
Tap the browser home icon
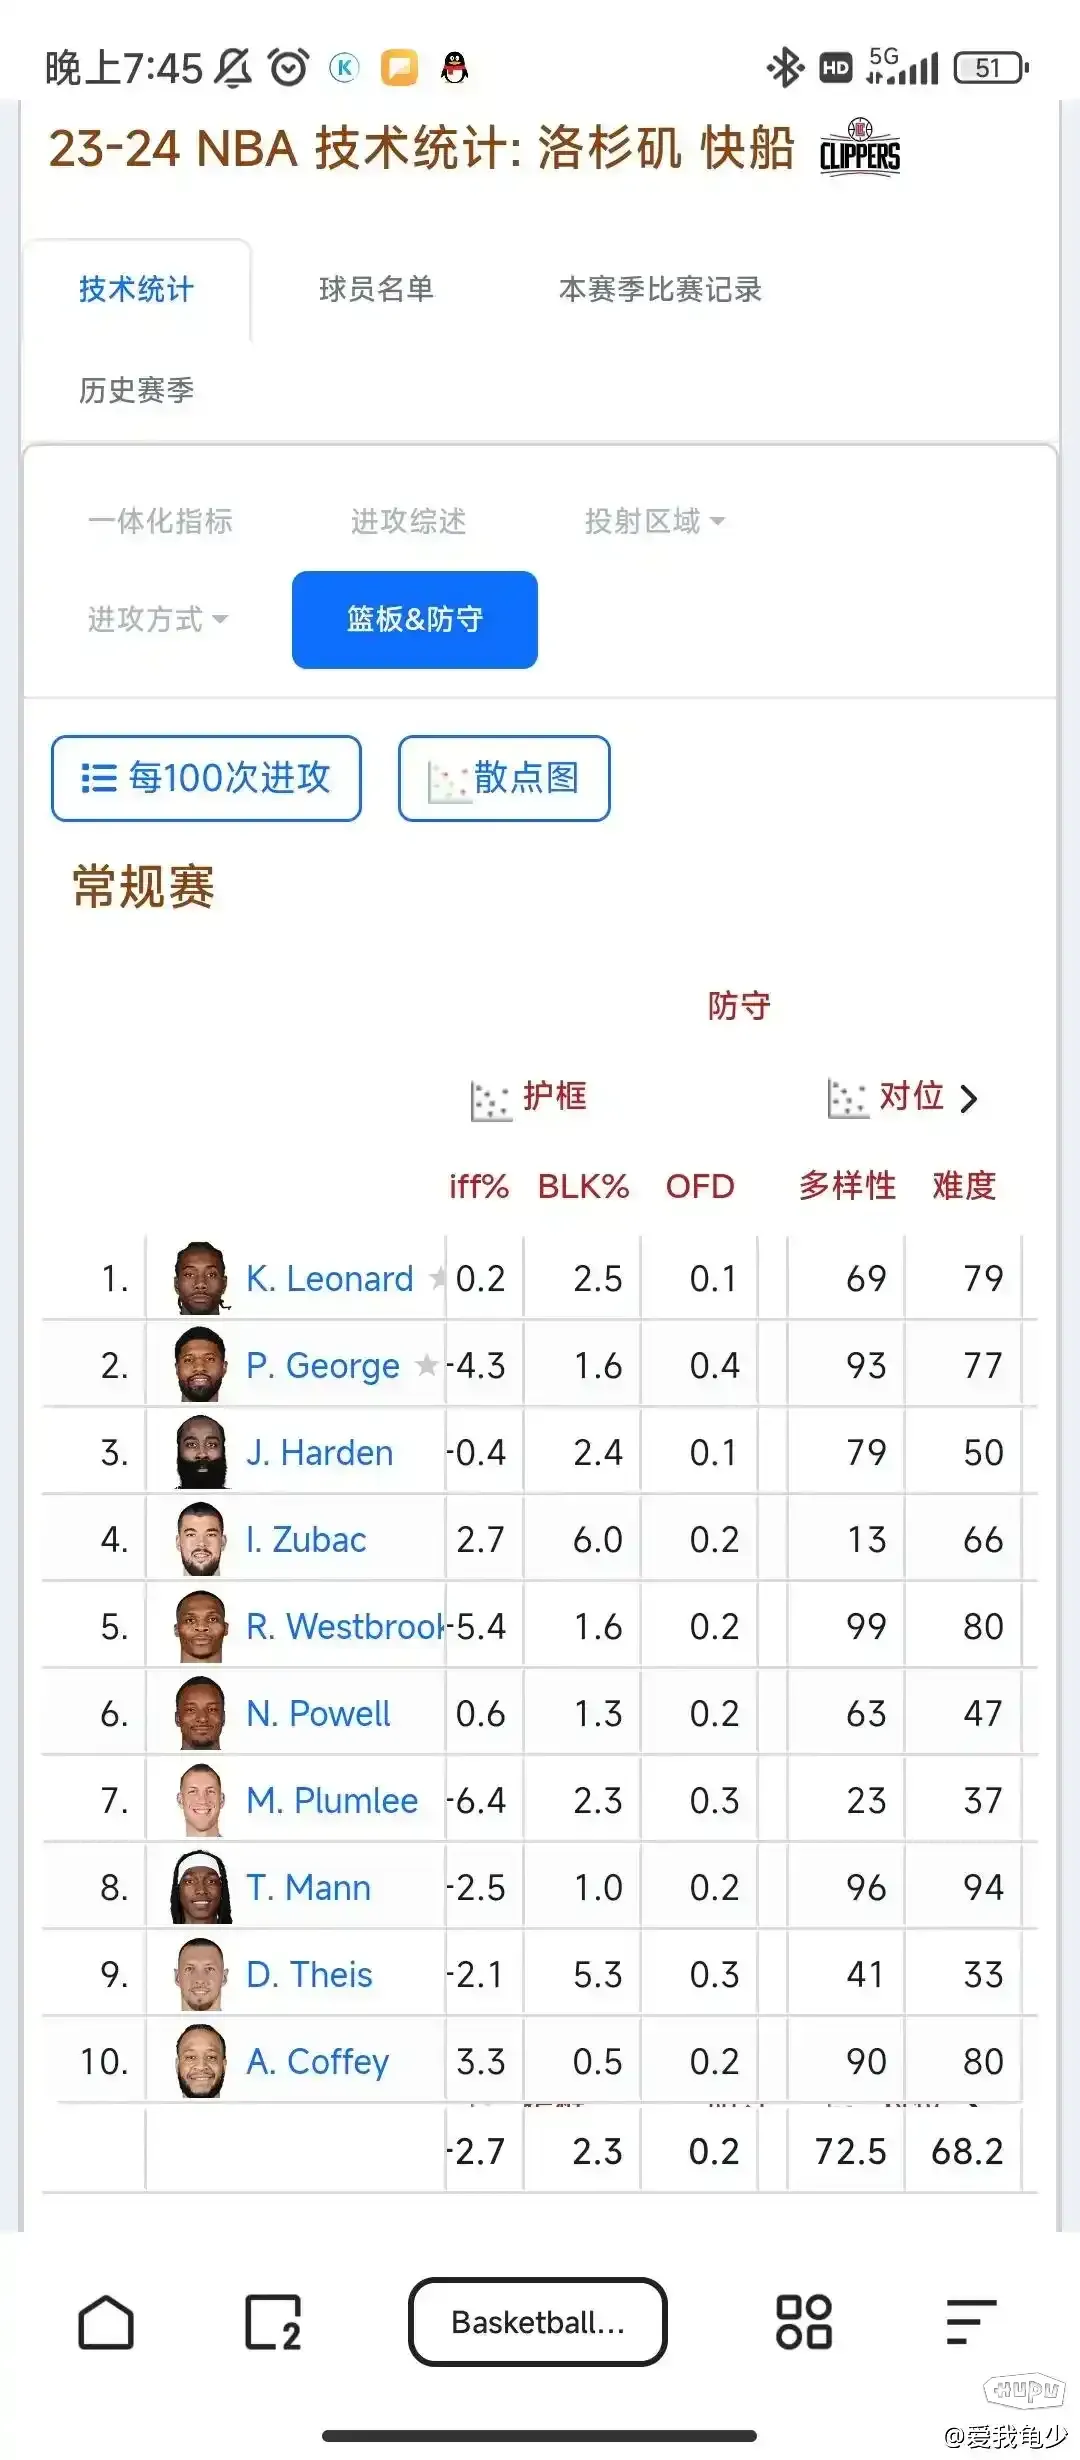(106, 2321)
